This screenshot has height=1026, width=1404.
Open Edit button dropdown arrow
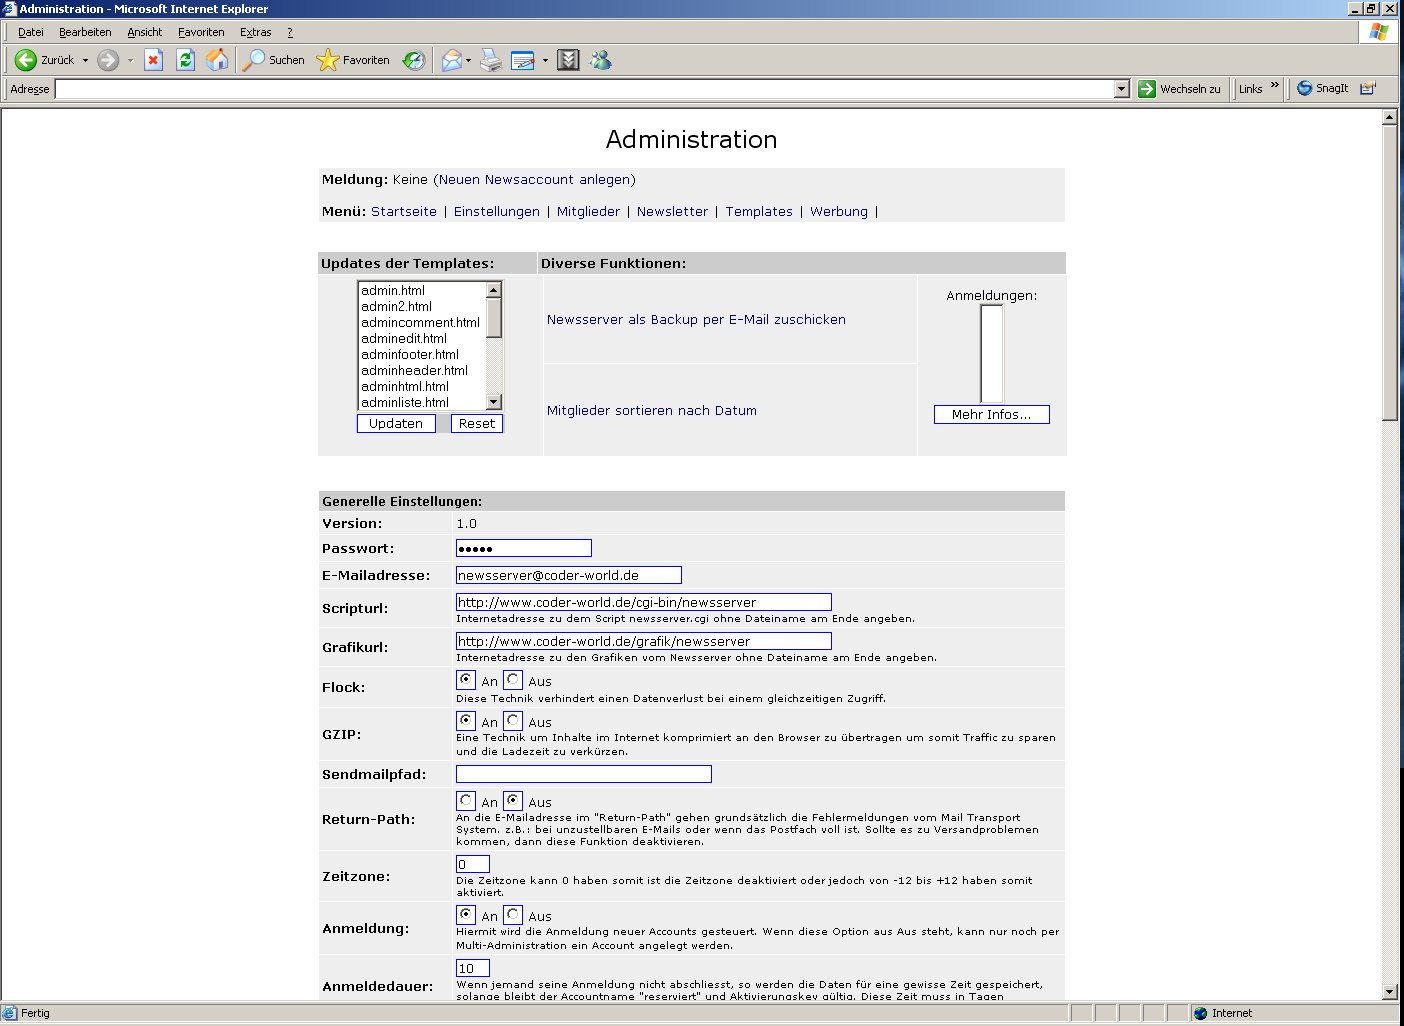pos(545,60)
